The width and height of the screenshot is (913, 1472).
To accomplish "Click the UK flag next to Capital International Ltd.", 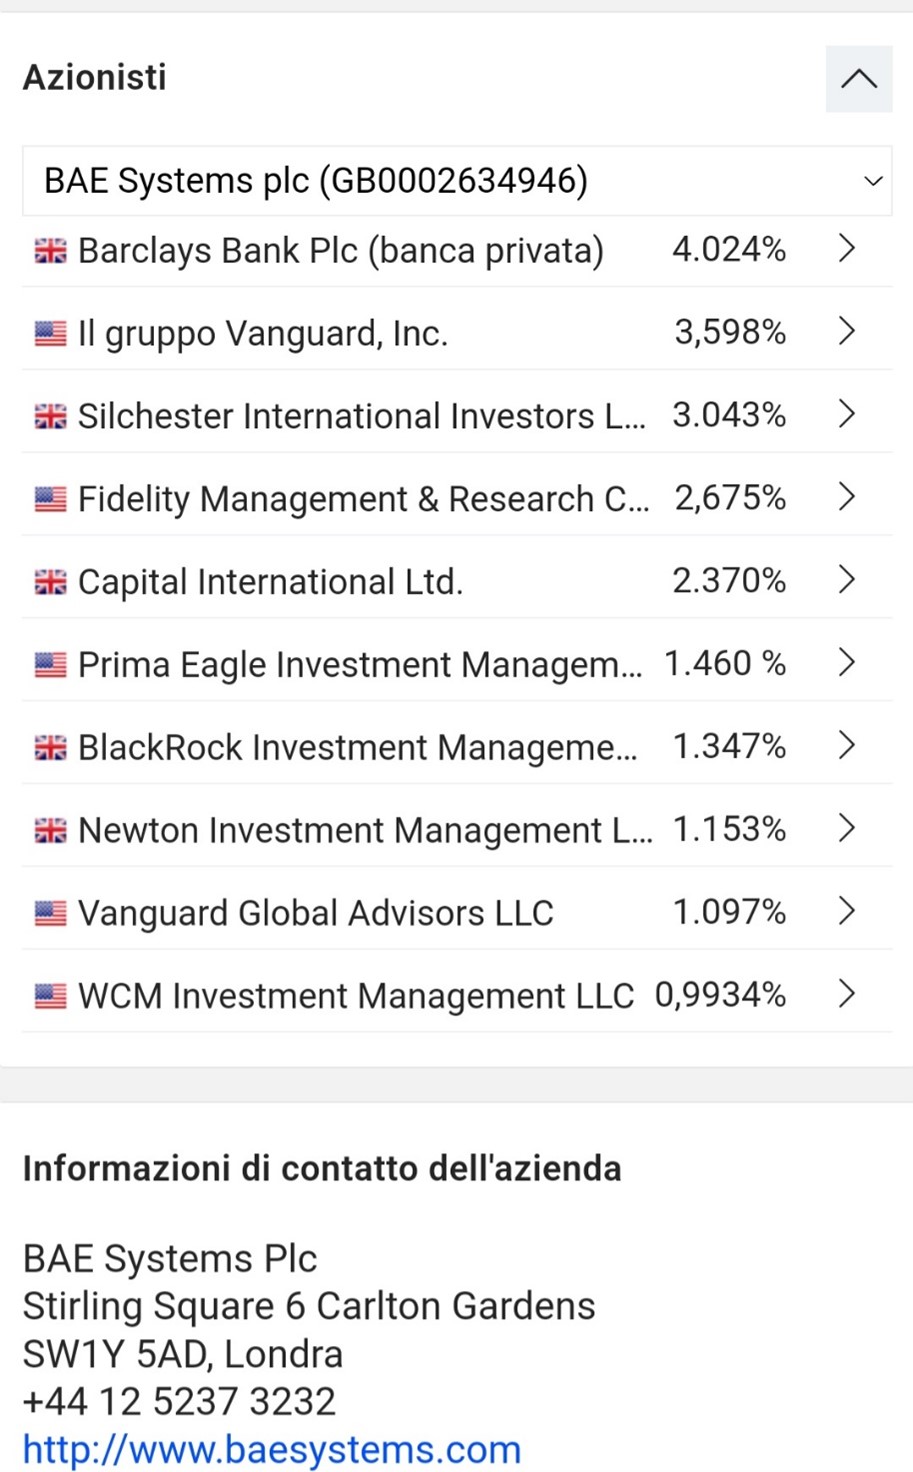I will [50, 582].
